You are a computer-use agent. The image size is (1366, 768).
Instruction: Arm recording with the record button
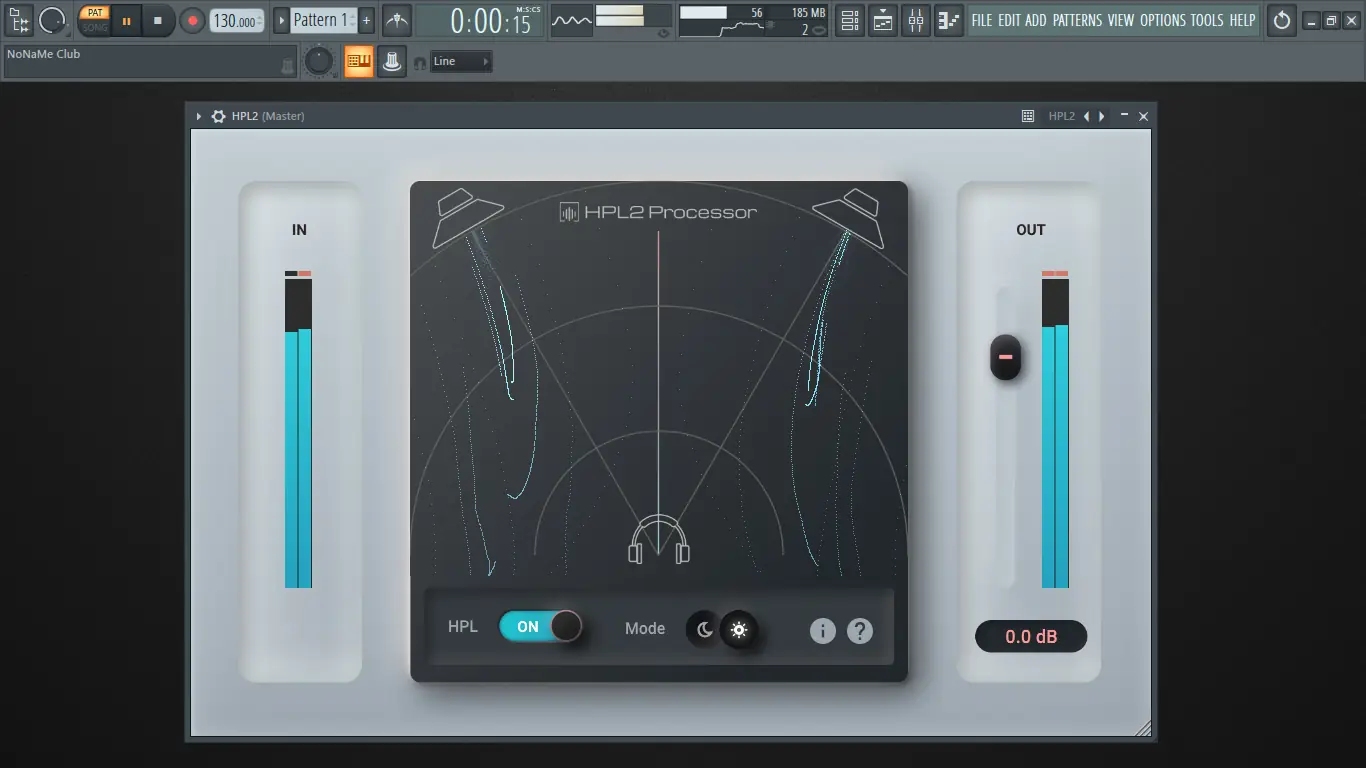(192, 20)
